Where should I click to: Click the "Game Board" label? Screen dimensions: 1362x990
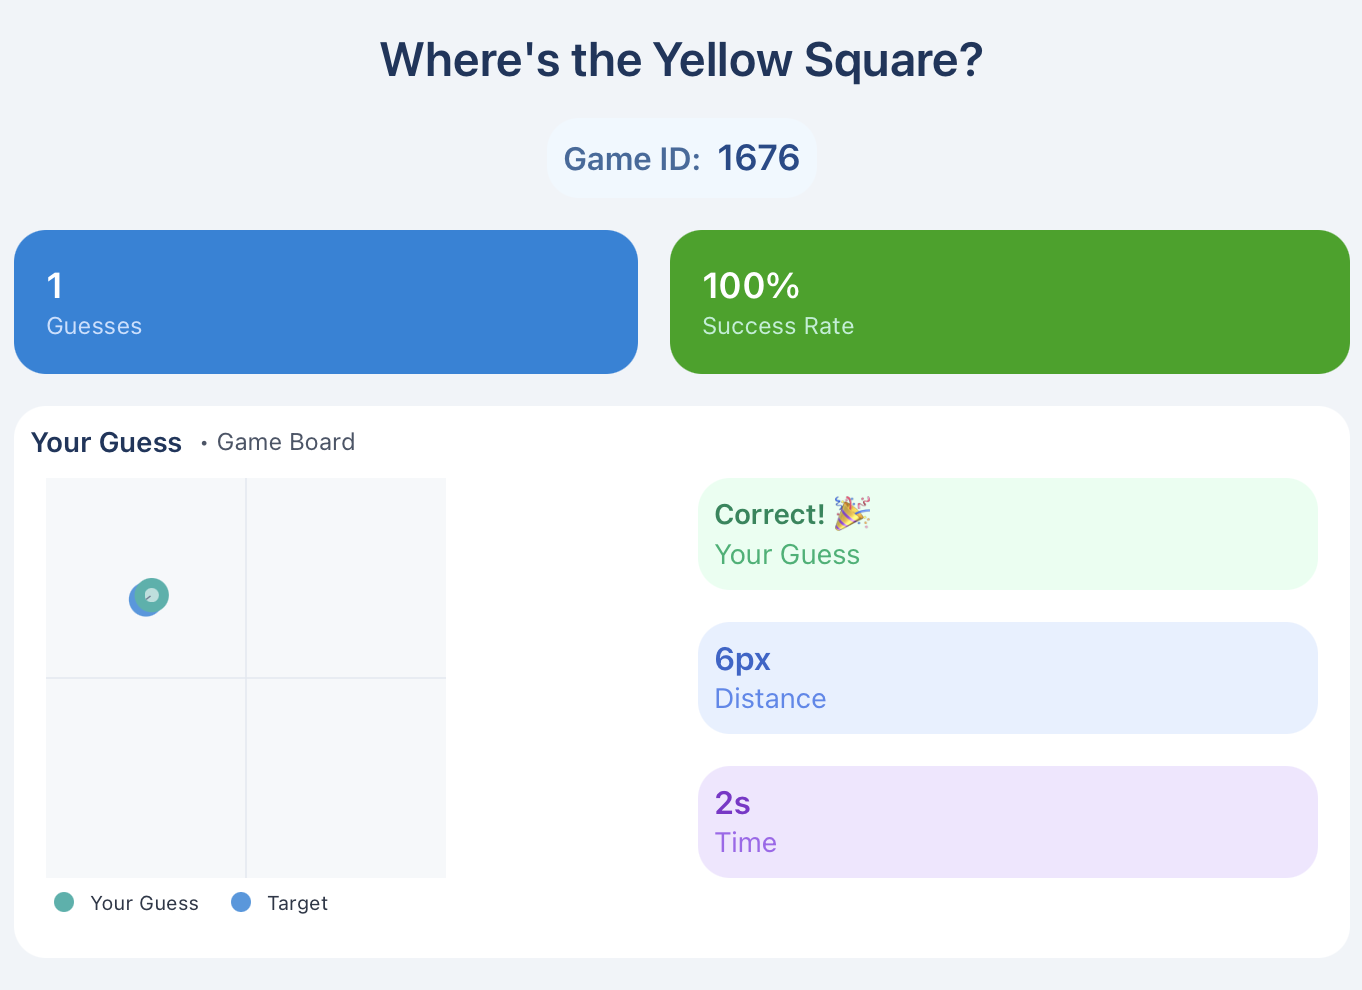286,442
